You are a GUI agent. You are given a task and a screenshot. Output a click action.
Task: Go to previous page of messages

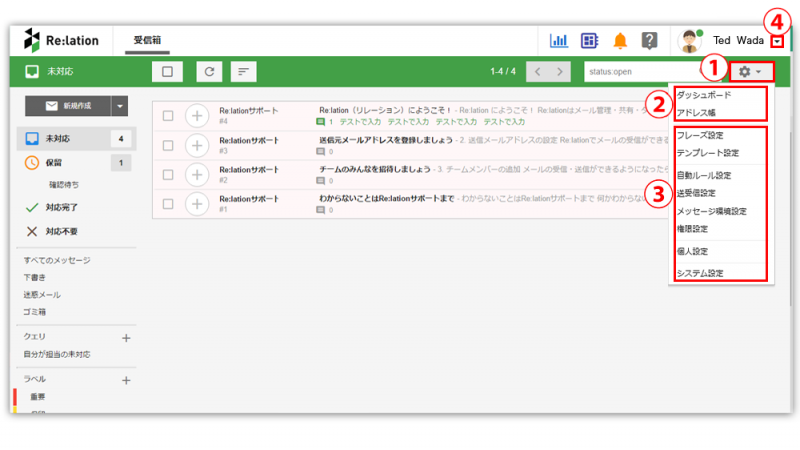click(x=537, y=72)
